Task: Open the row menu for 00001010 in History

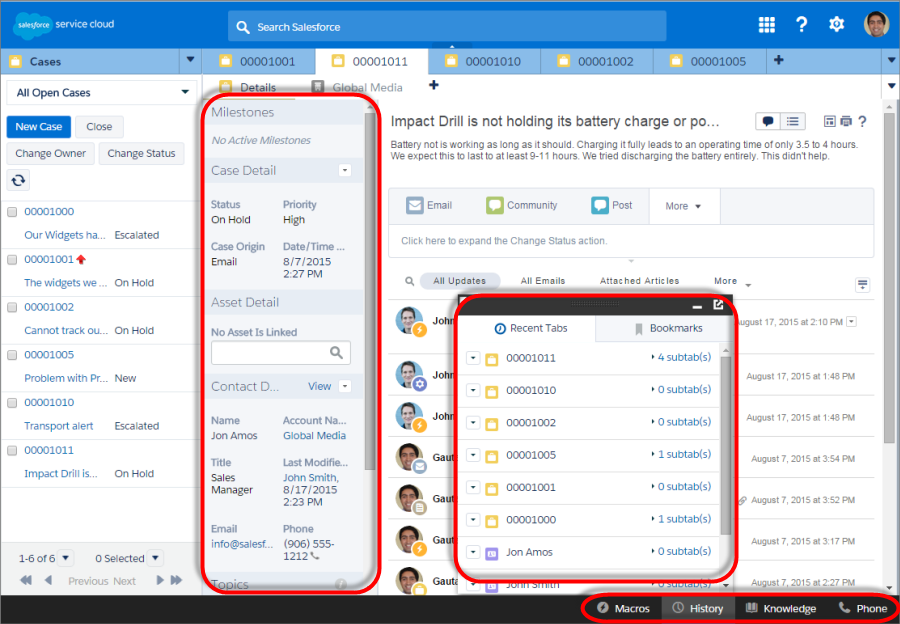Action: coord(473,390)
